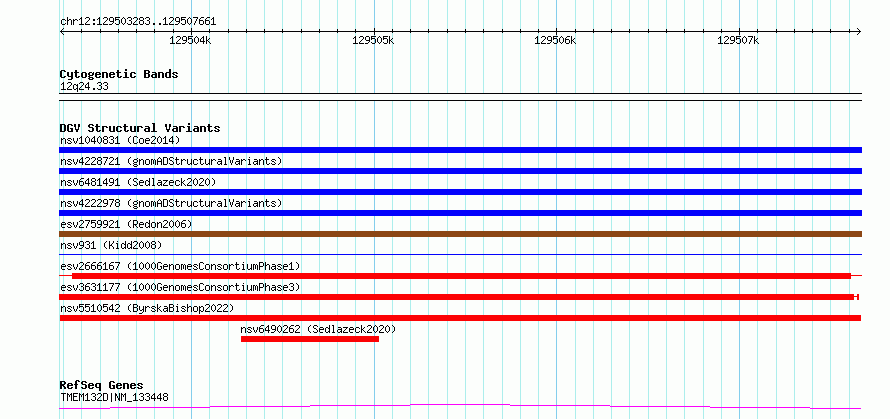Open nsv1040831 (Coe2014) variant label
Viewport: 890px width, 419px height.
click(120, 140)
